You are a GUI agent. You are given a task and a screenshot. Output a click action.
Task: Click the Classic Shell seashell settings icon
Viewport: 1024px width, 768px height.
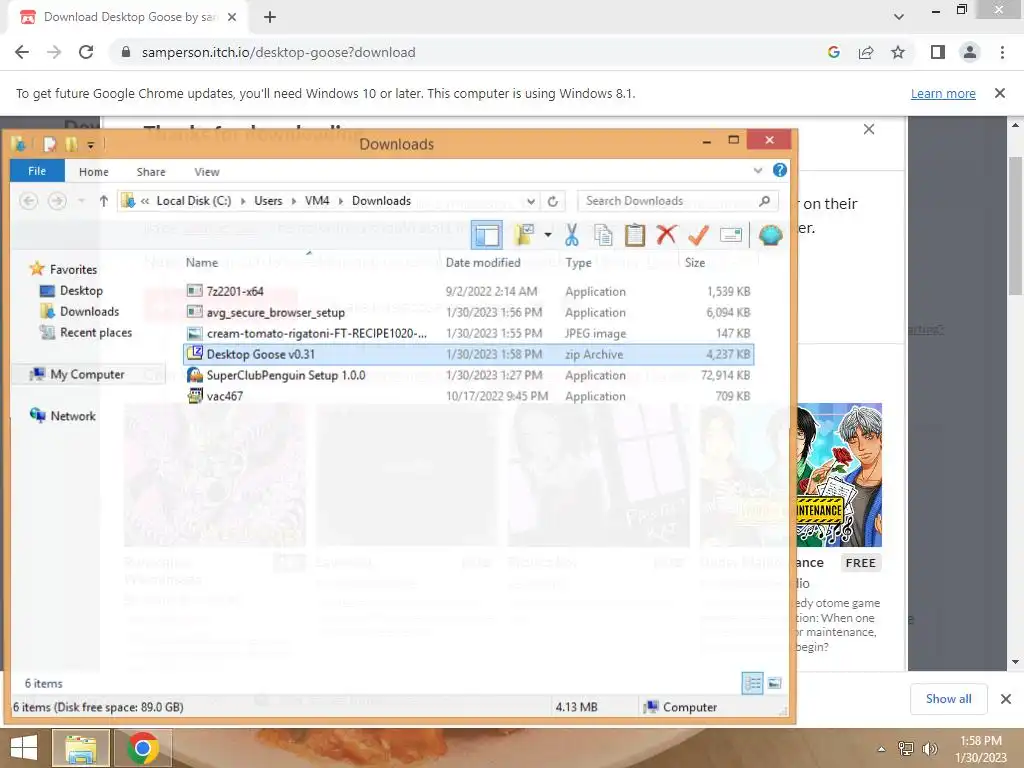pos(771,235)
